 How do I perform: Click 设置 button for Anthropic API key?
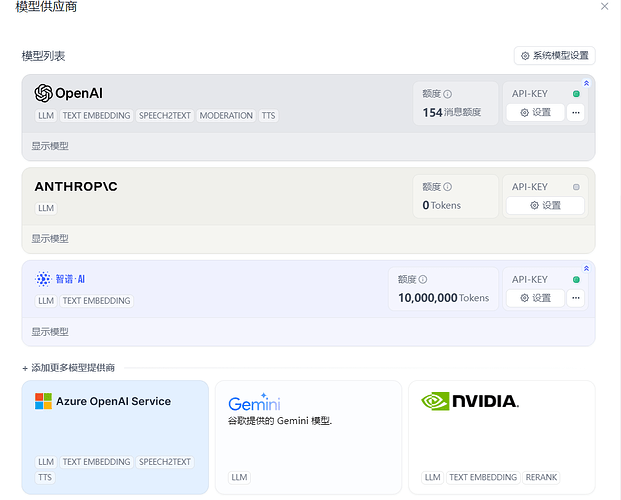[x=545, y=205]
